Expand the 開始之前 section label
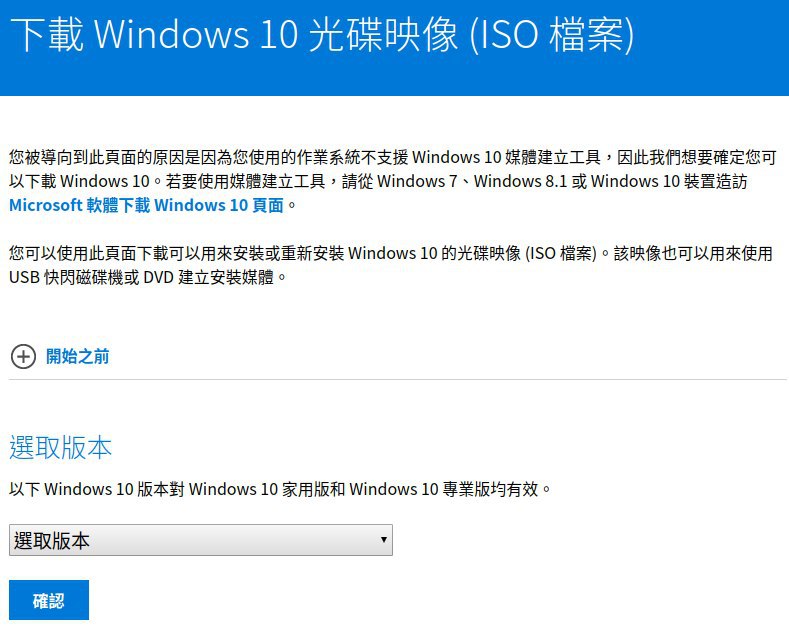789x632 pixels. pos(77,357)
